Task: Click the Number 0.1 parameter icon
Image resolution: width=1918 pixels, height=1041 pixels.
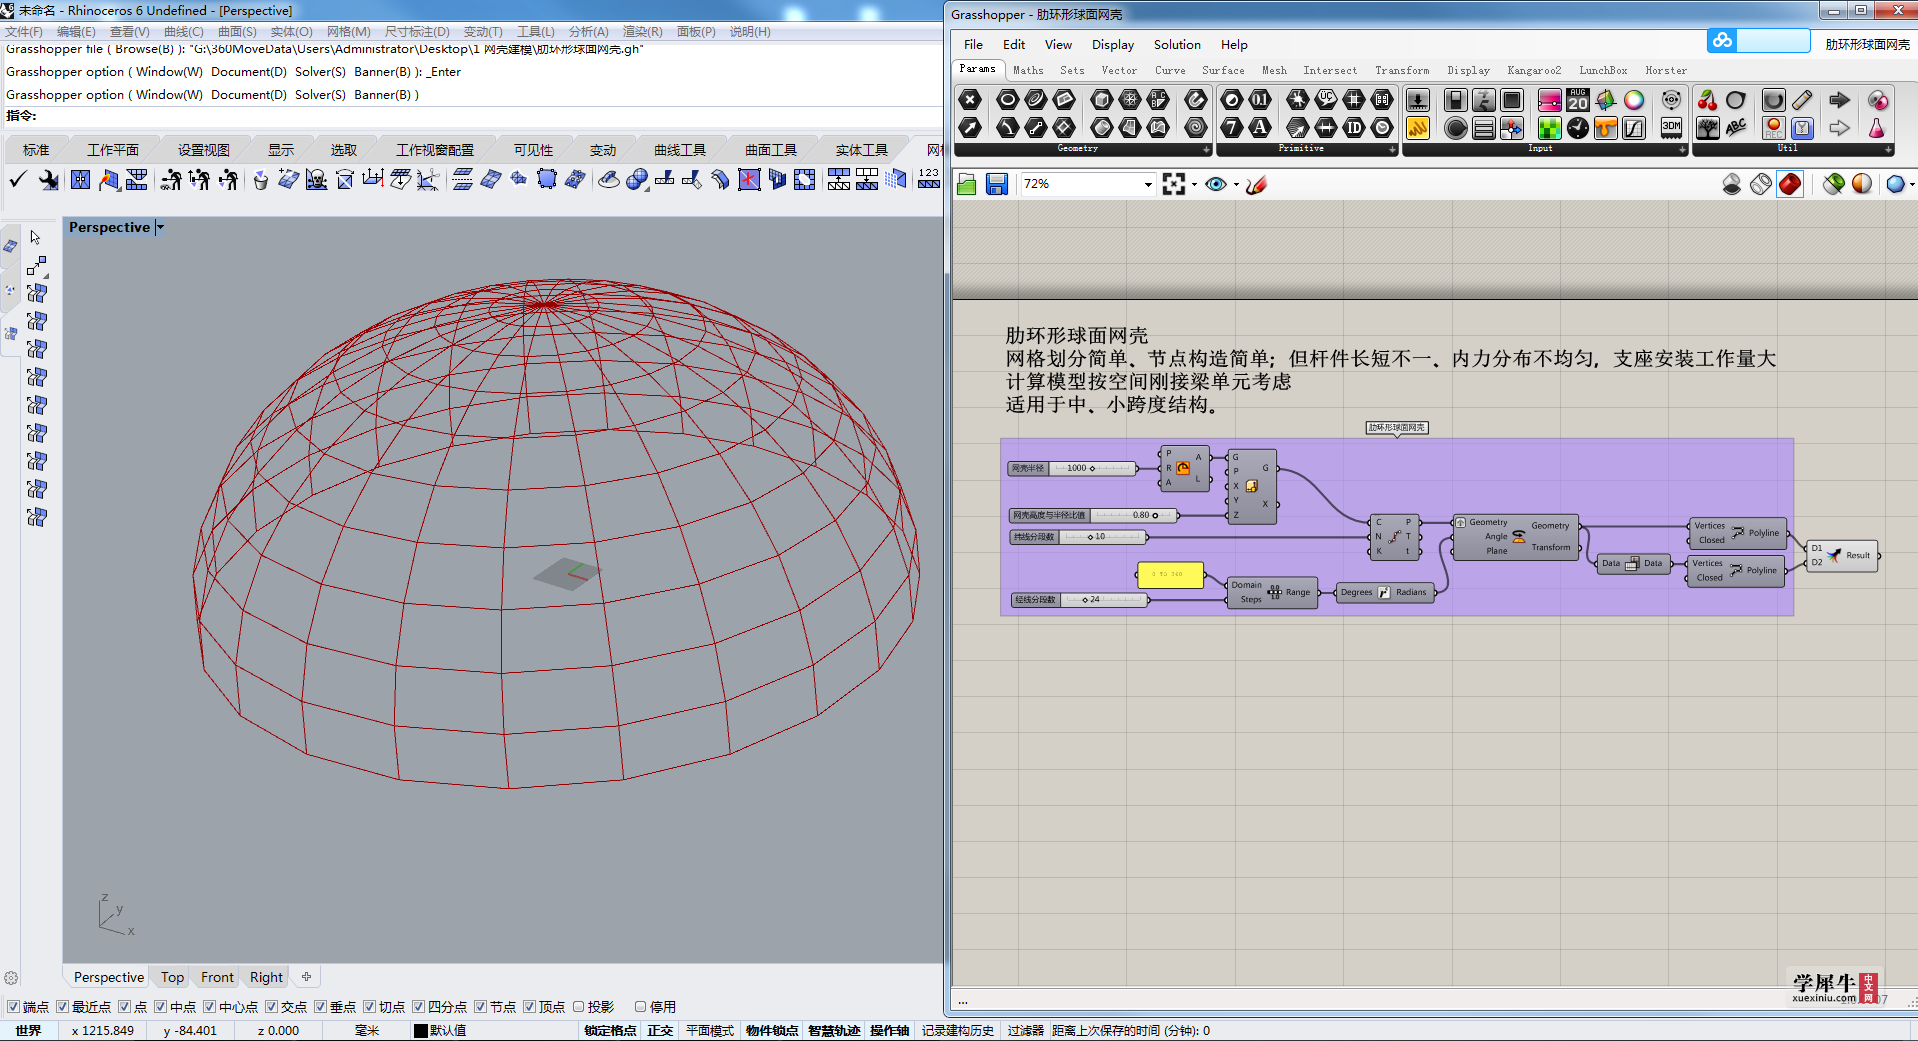Action: point(1260,100)
